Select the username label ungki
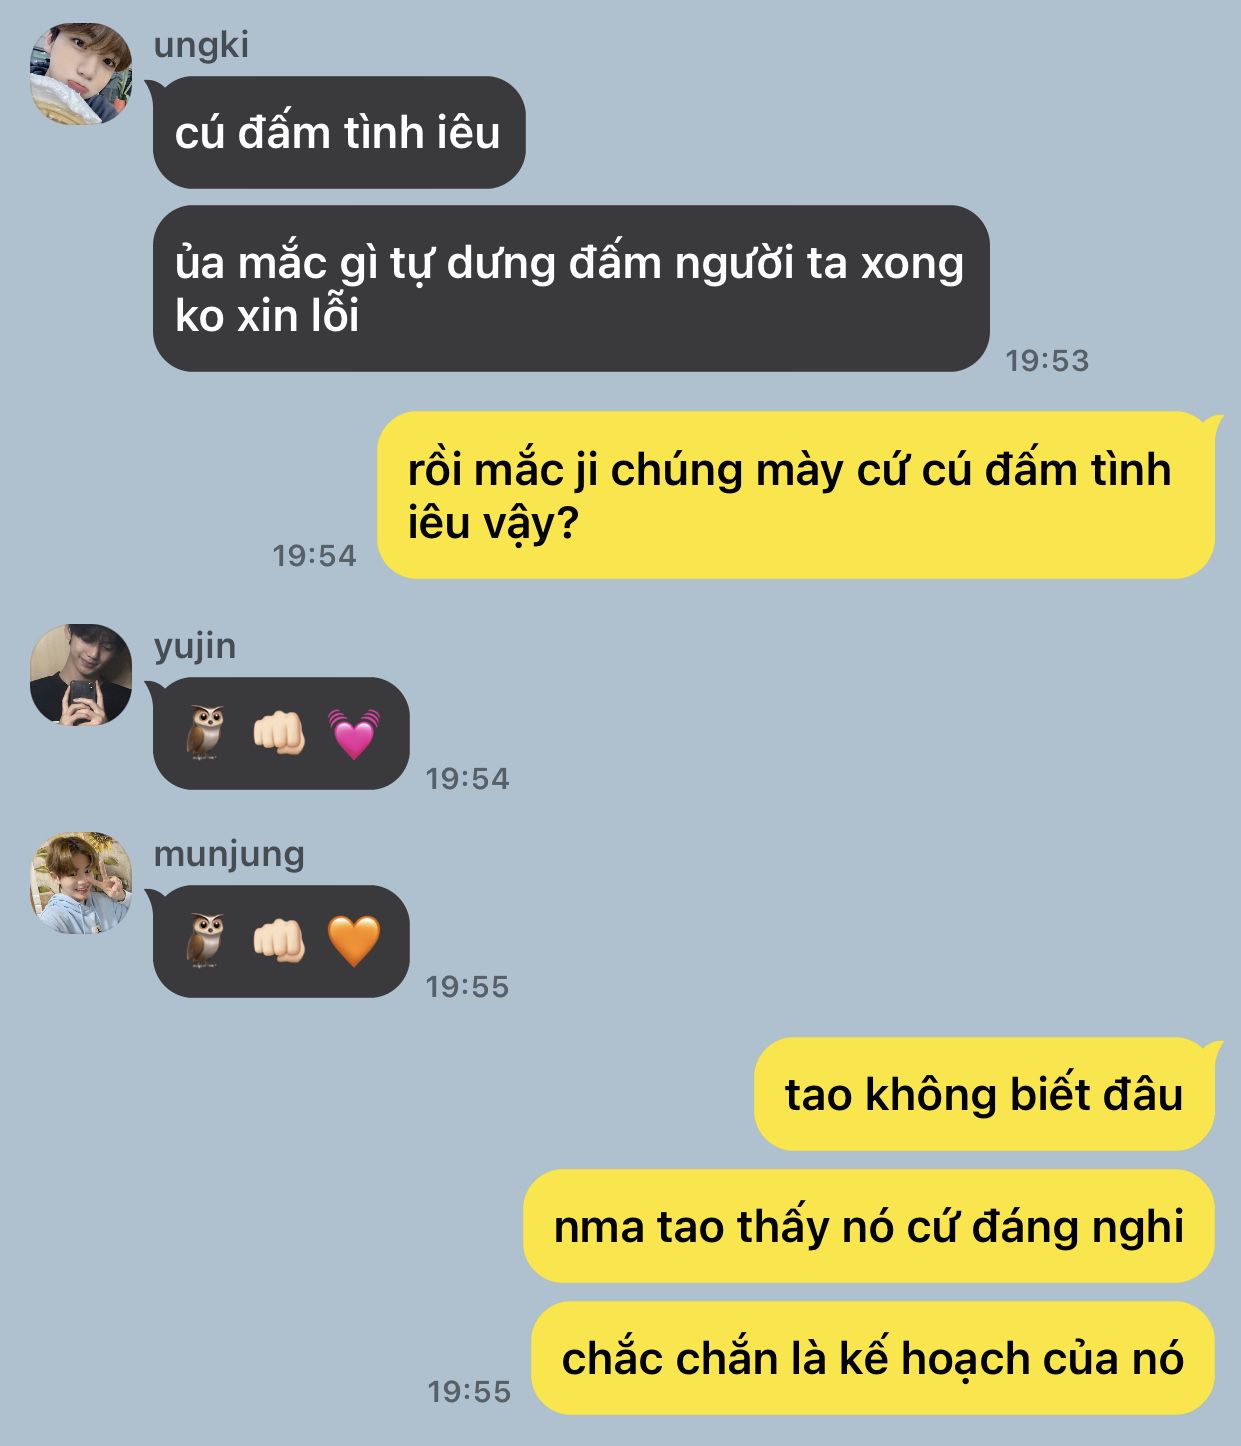Viewport: 1241px width, 1446px height. point(201,46)
